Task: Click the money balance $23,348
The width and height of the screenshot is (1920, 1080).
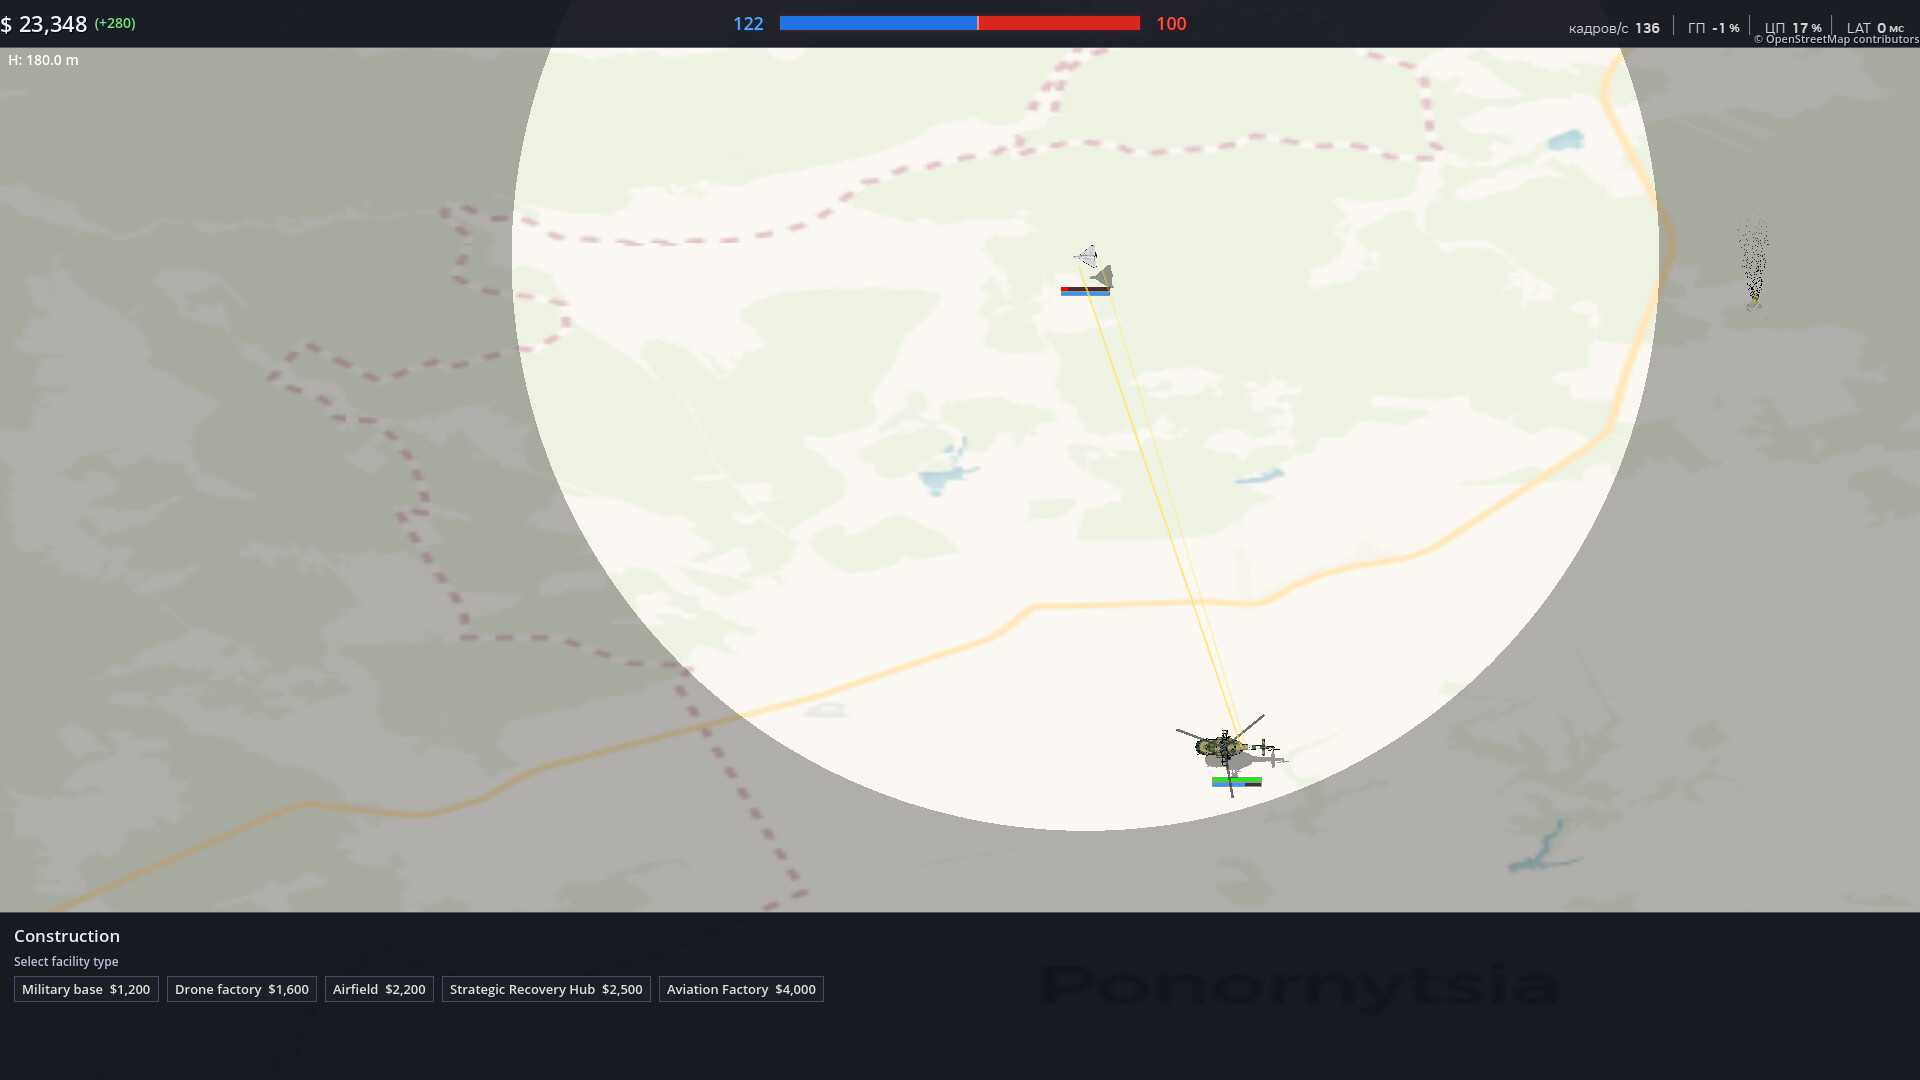Action: pyautogui.click(x=45, y=24)
